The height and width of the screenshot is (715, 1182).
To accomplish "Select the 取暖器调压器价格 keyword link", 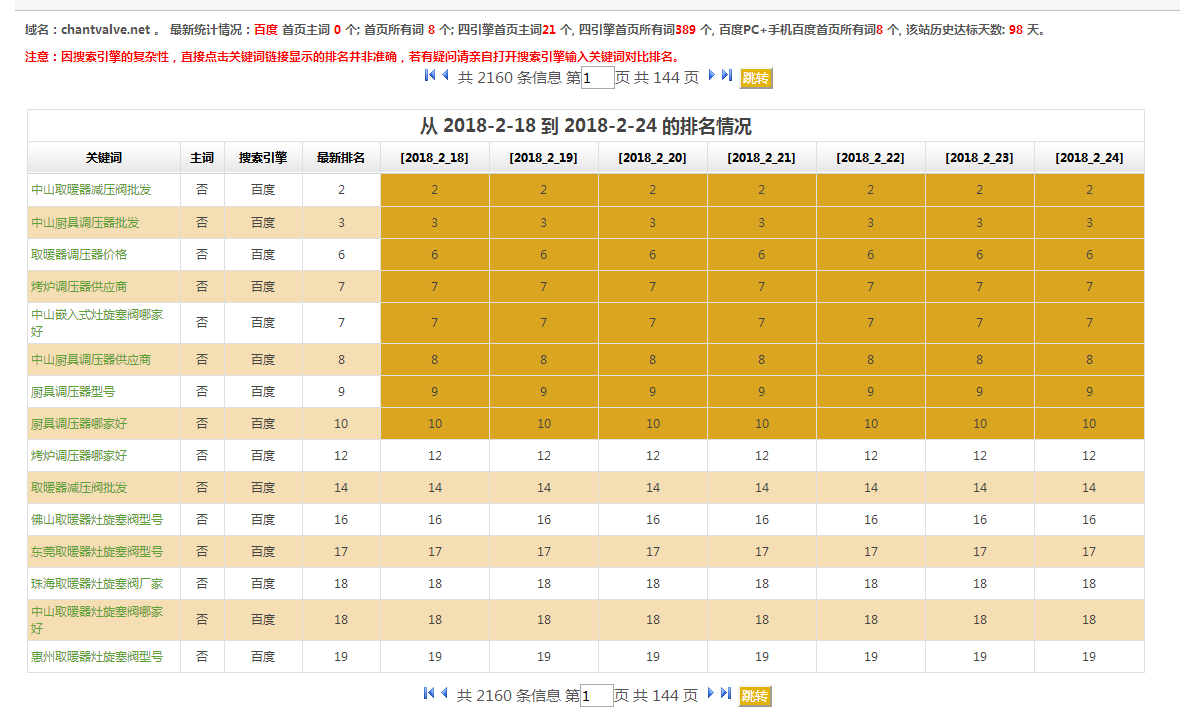I will point(79,254).
